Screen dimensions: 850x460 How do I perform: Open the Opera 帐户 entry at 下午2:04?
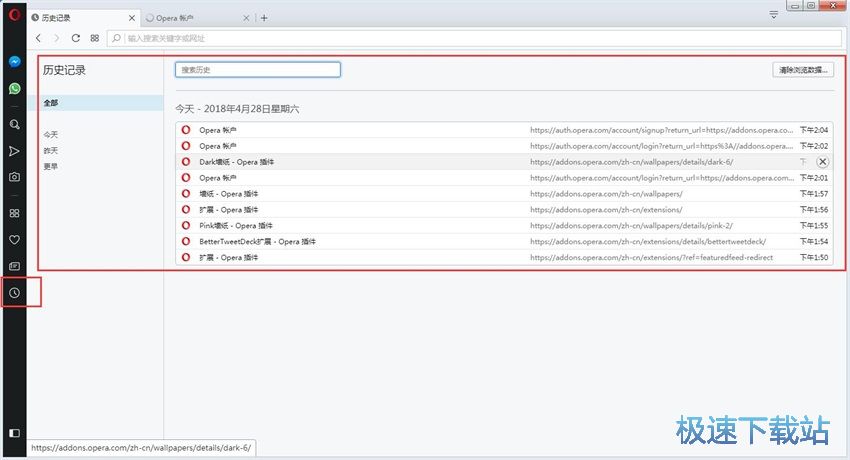pos(504,130)
